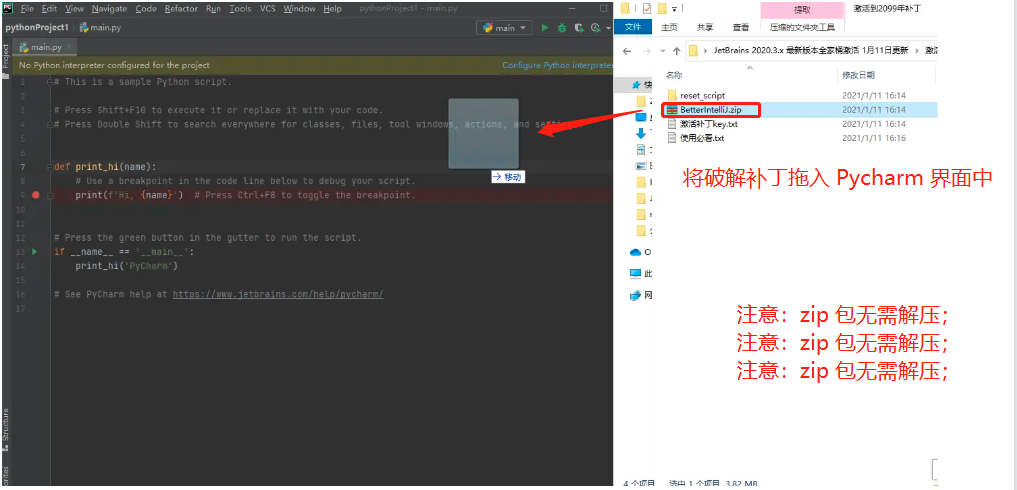Click the This PC monitor icon in the sidebar
Viewport: 1017px width, 490px height.
(637, 273)
